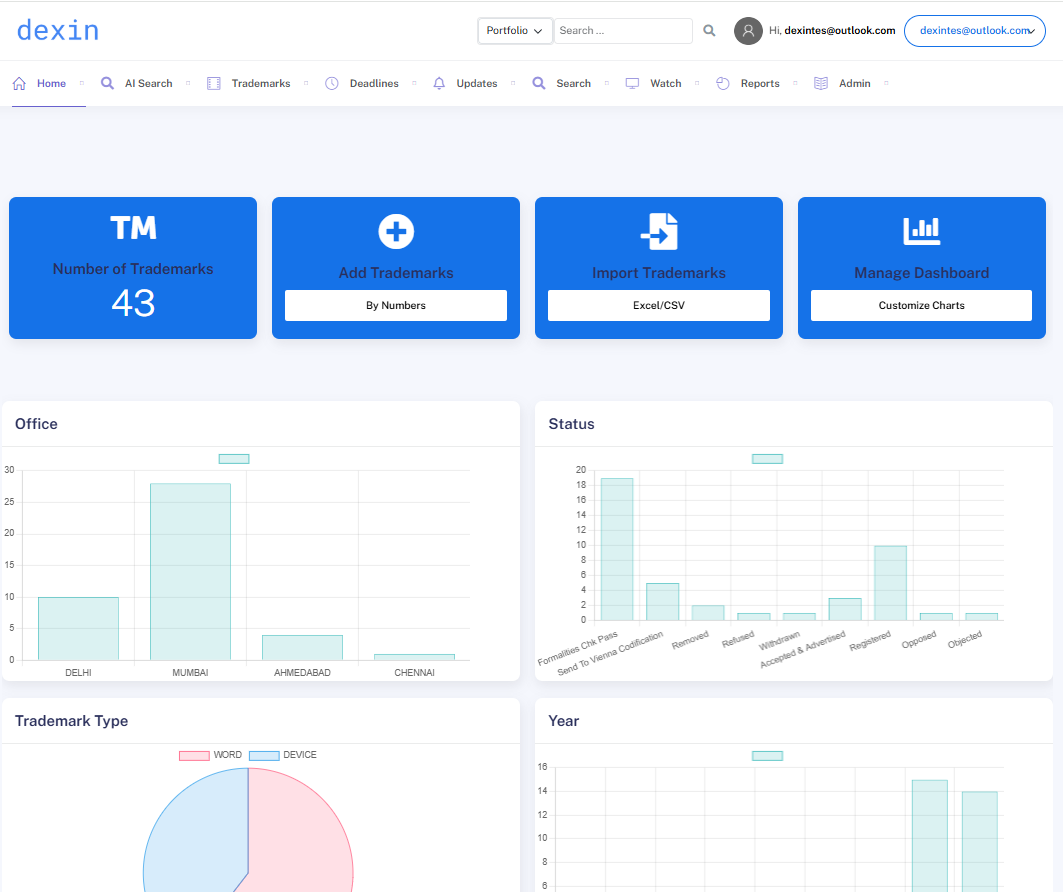The height and width of the screenshot is (892, 1063).
Task: Toggle the Office chart legend swatch
Action: tap(234, 459)
